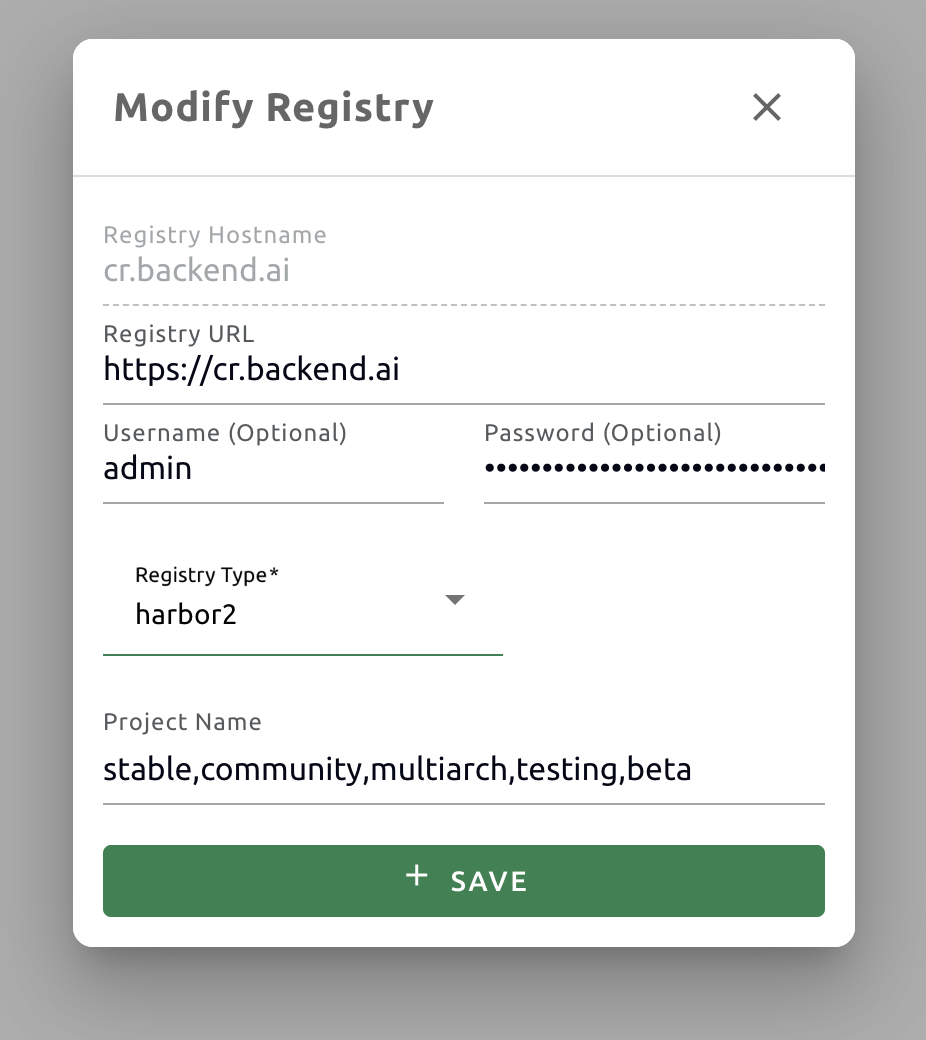Click the dropdown arrow next to harbor2
The height and width of the screenshot is (1040, 926).
click(x=455, y=600)
